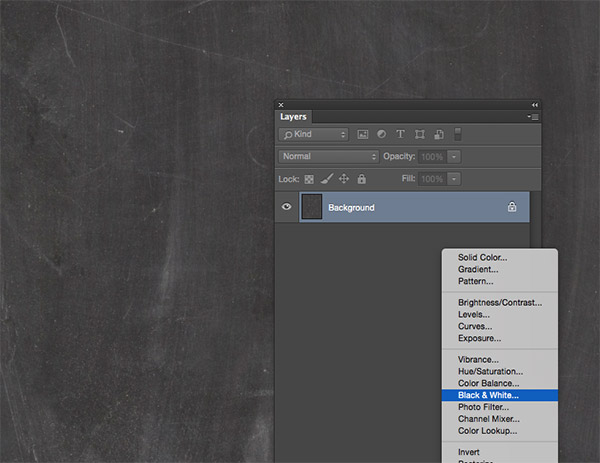Open the Normal blend mode dropdown
Viewport: 600px width, 463px height.
coord(329,157)
